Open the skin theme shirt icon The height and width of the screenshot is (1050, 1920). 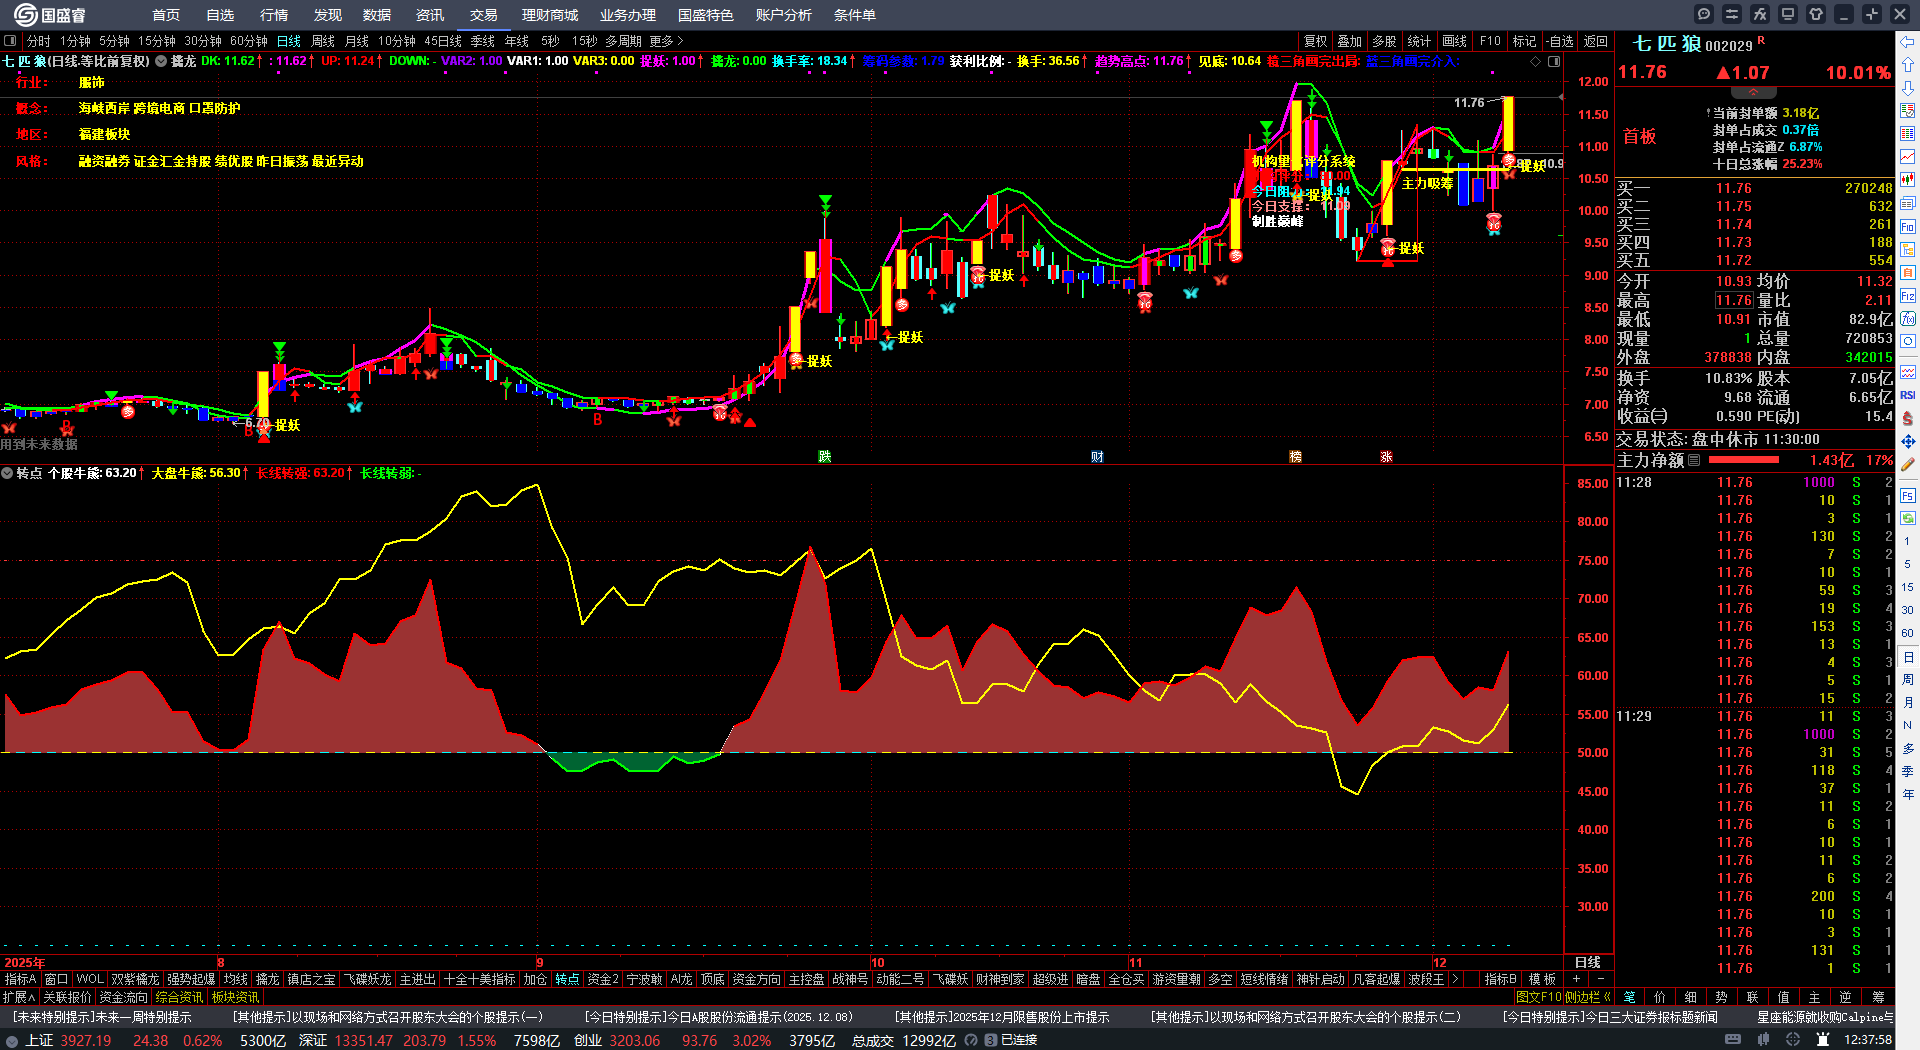[x=1816, y=14]
